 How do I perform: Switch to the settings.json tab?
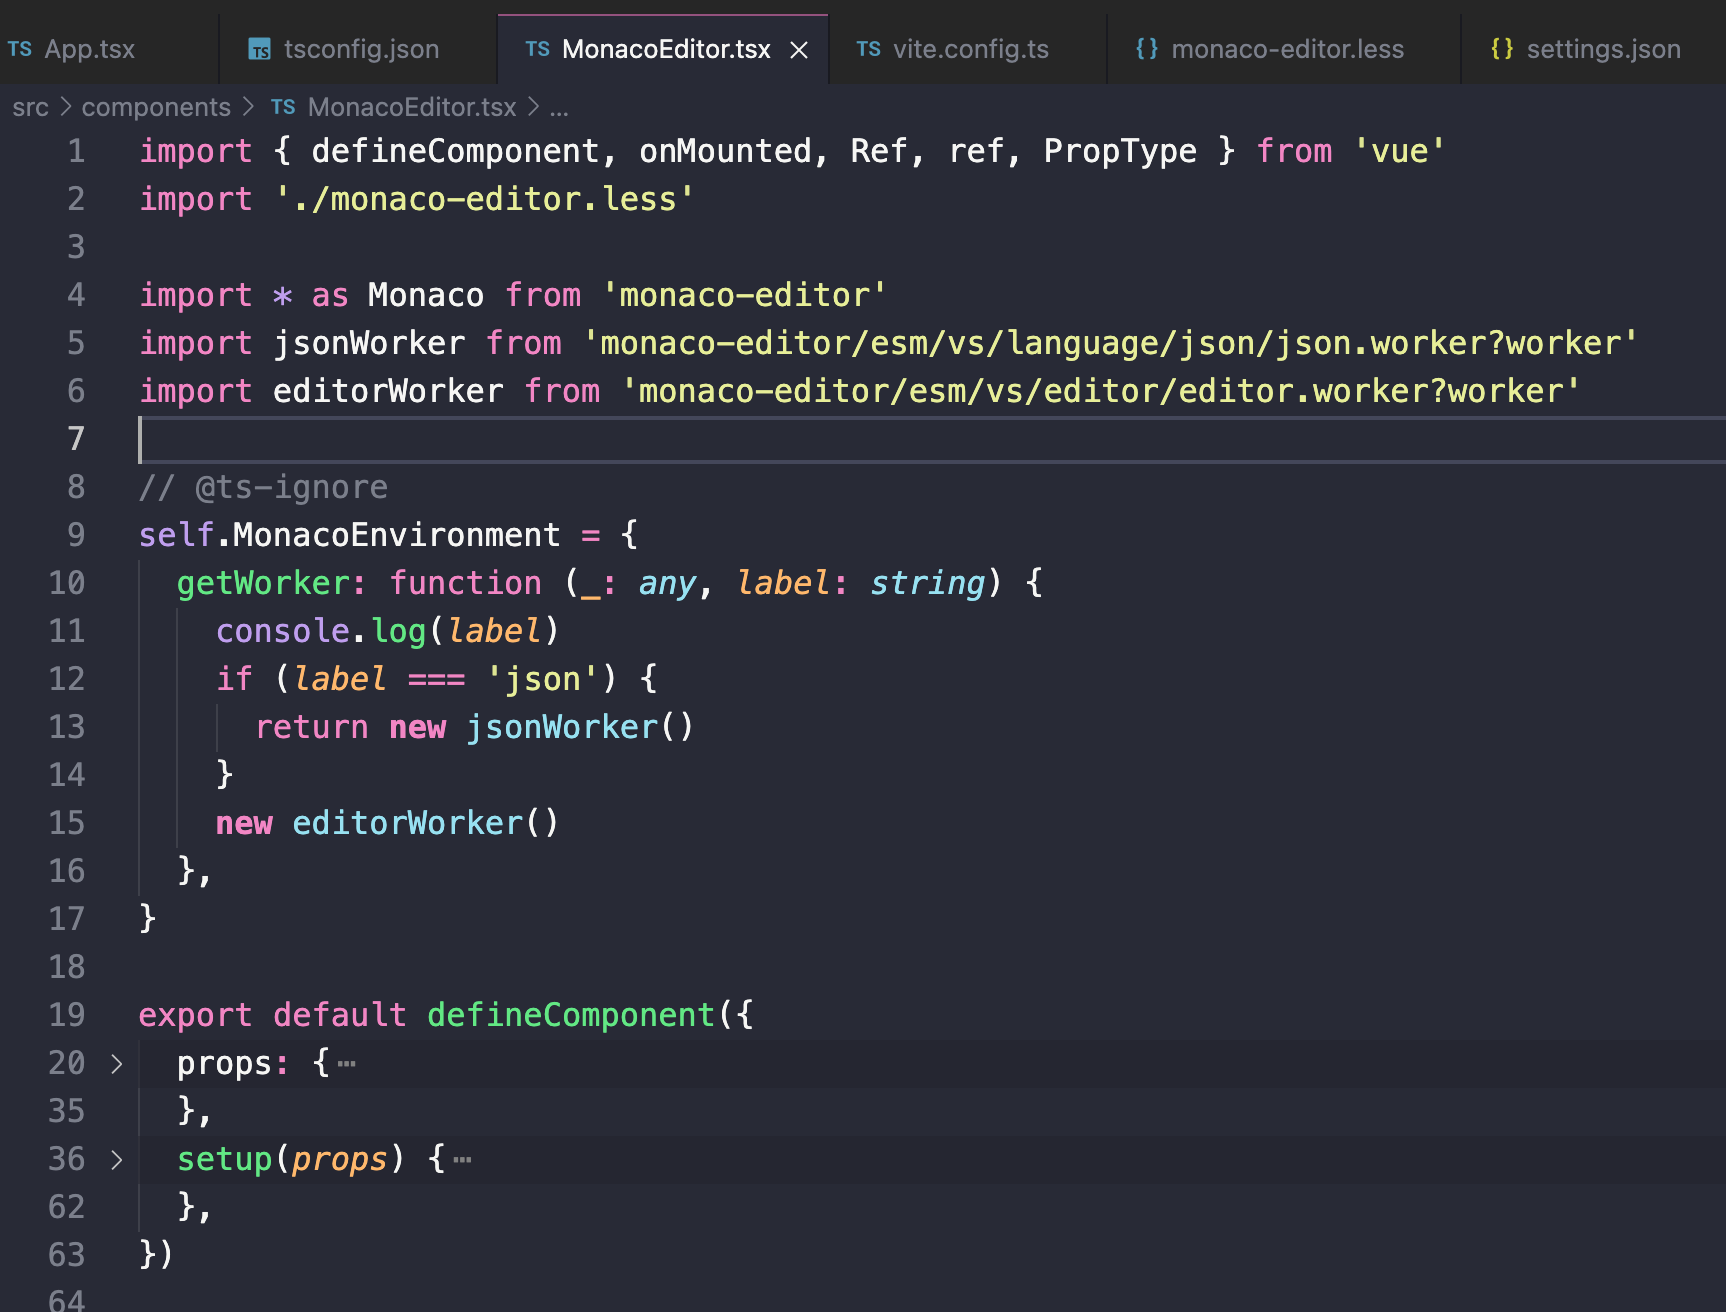point(1603,48)
